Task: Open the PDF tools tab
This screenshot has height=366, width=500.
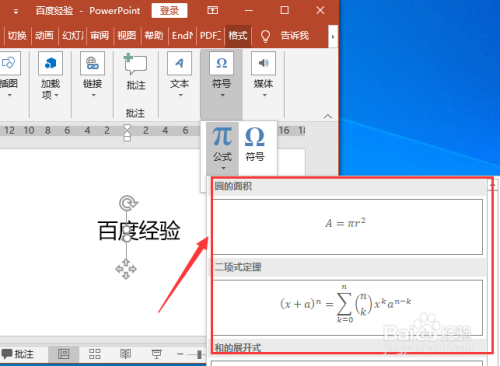Action: tap(210, 35)
